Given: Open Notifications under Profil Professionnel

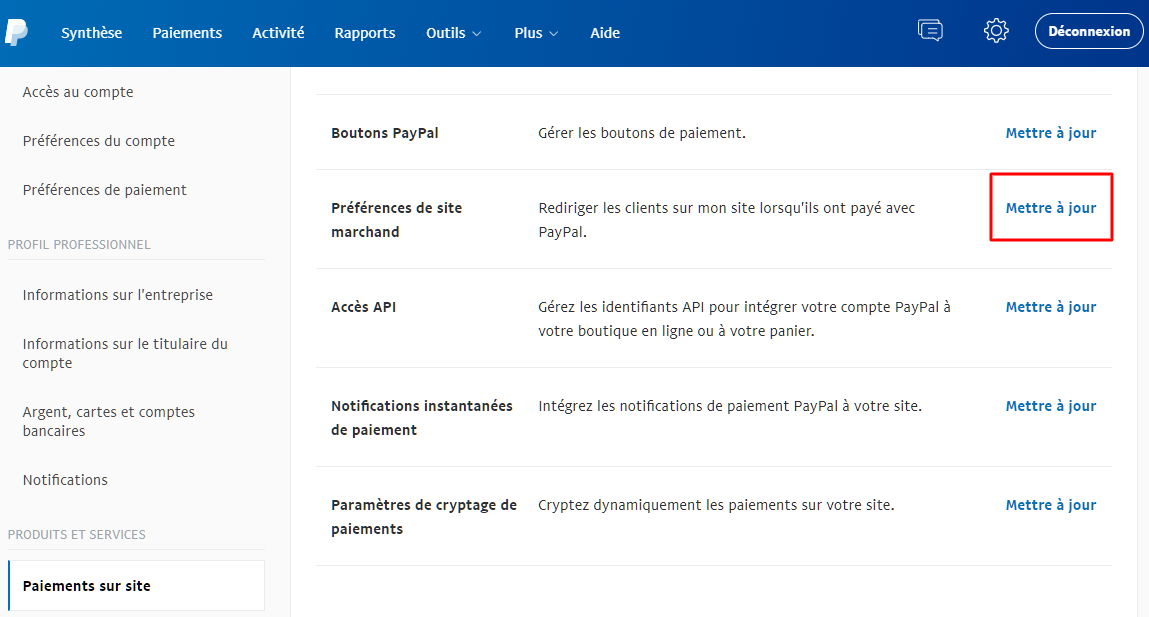Looking at the screenshot, I should click(65, 479).
